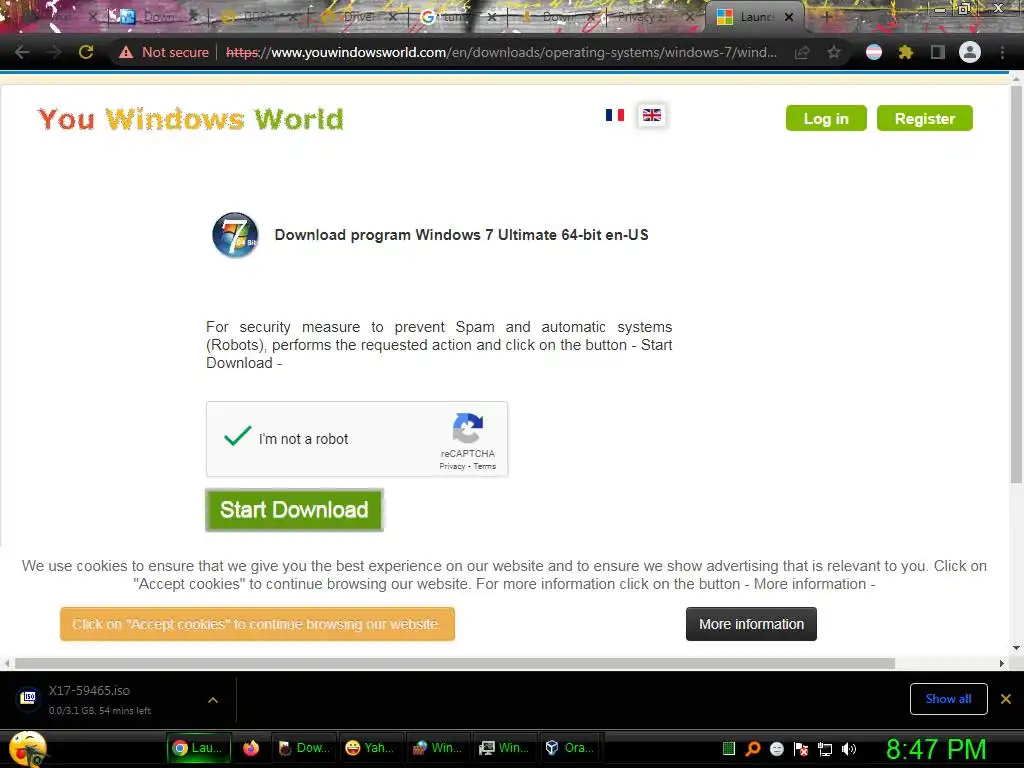Accept cookies with the orange button
The image size is (1024, 768).
click(x=257, y=624)
